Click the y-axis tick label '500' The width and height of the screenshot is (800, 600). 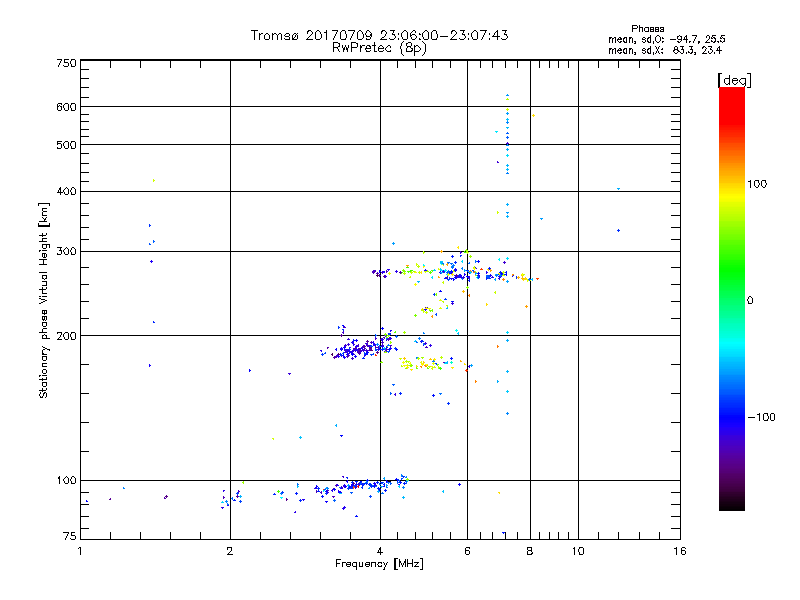[x=66, y=145]
